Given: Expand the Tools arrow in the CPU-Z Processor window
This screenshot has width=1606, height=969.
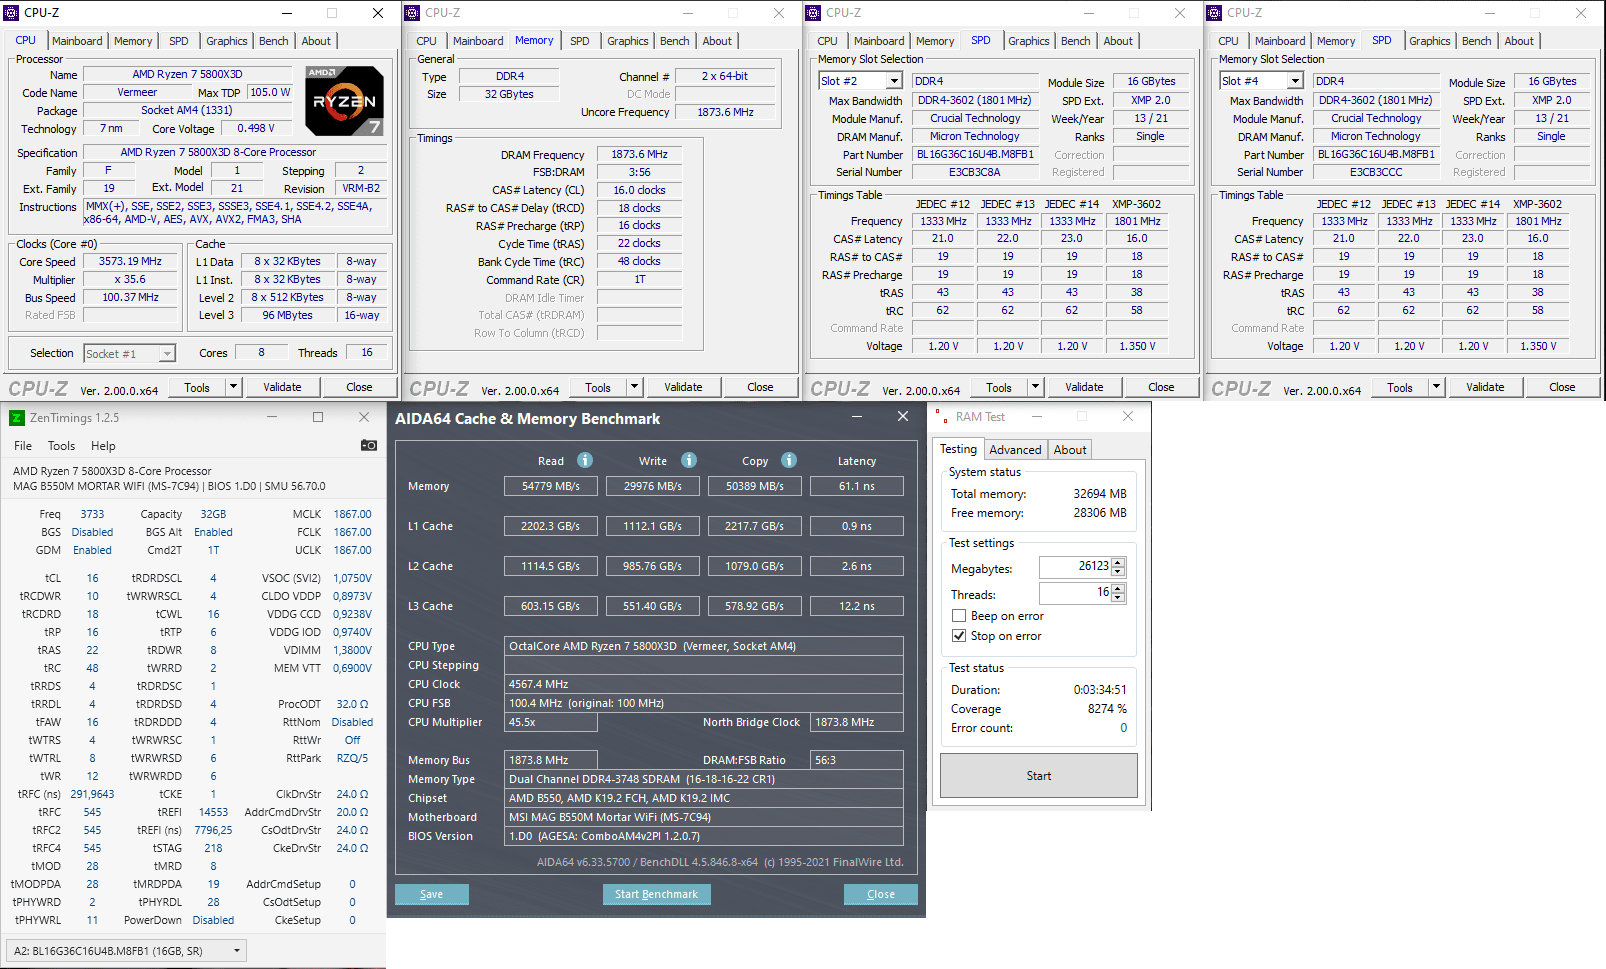Looking at the screenshot, I should click(233, 387).
